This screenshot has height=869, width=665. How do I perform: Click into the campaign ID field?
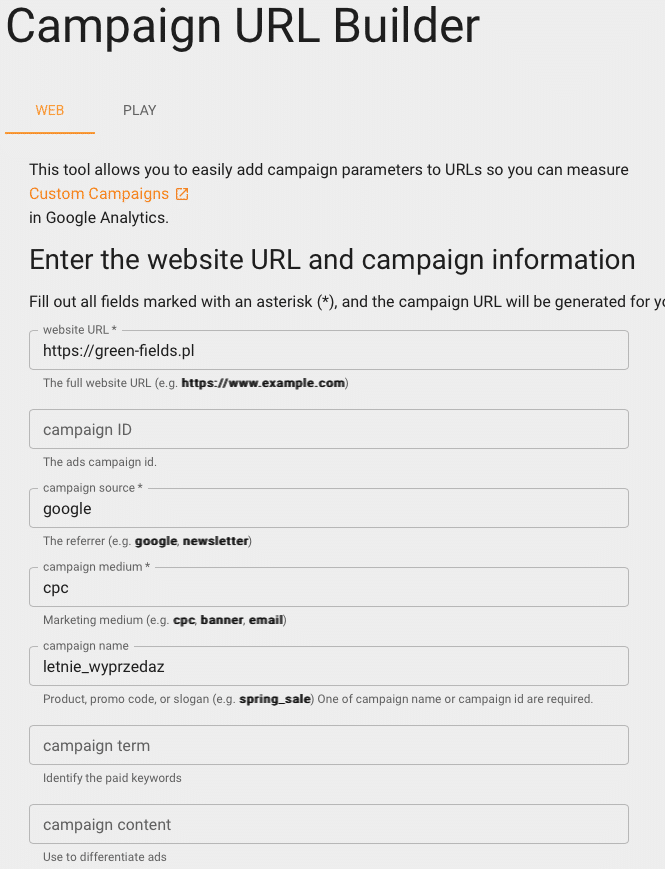328,429
